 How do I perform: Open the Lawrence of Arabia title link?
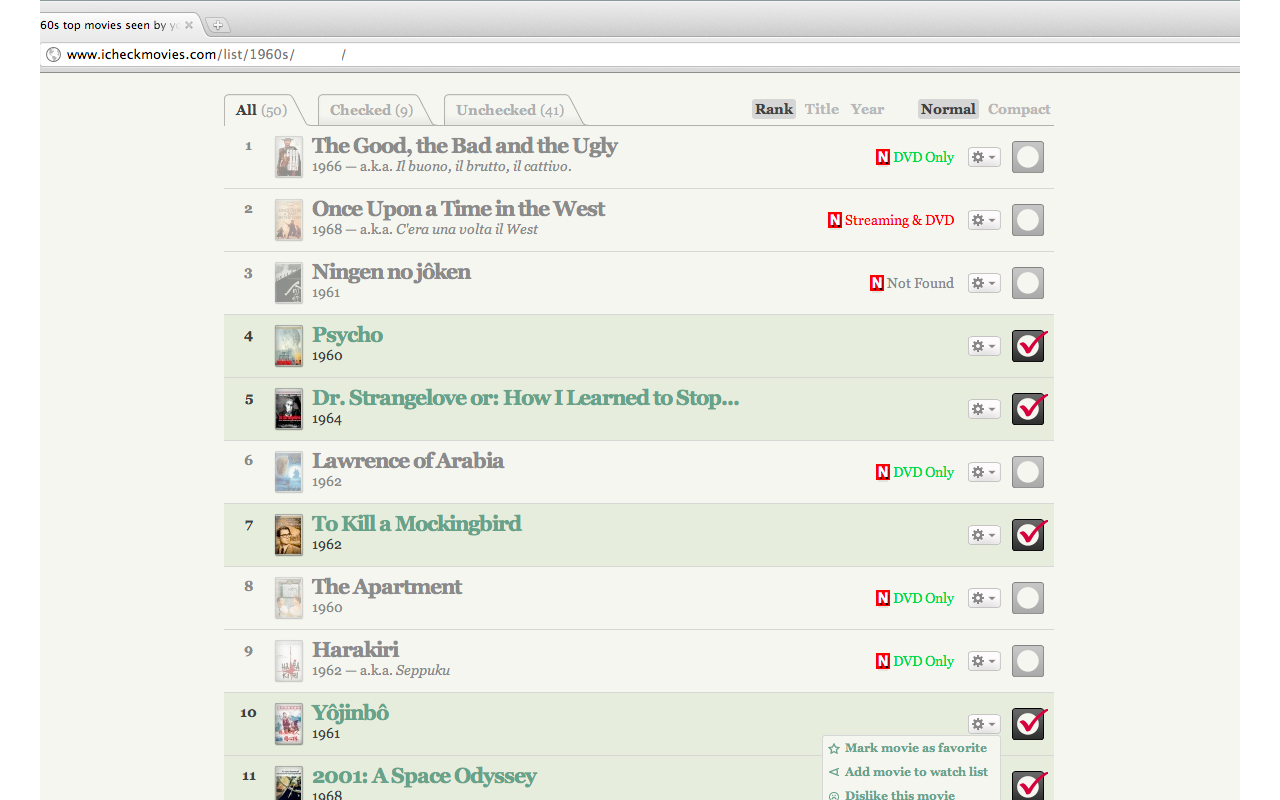point(408,461)
